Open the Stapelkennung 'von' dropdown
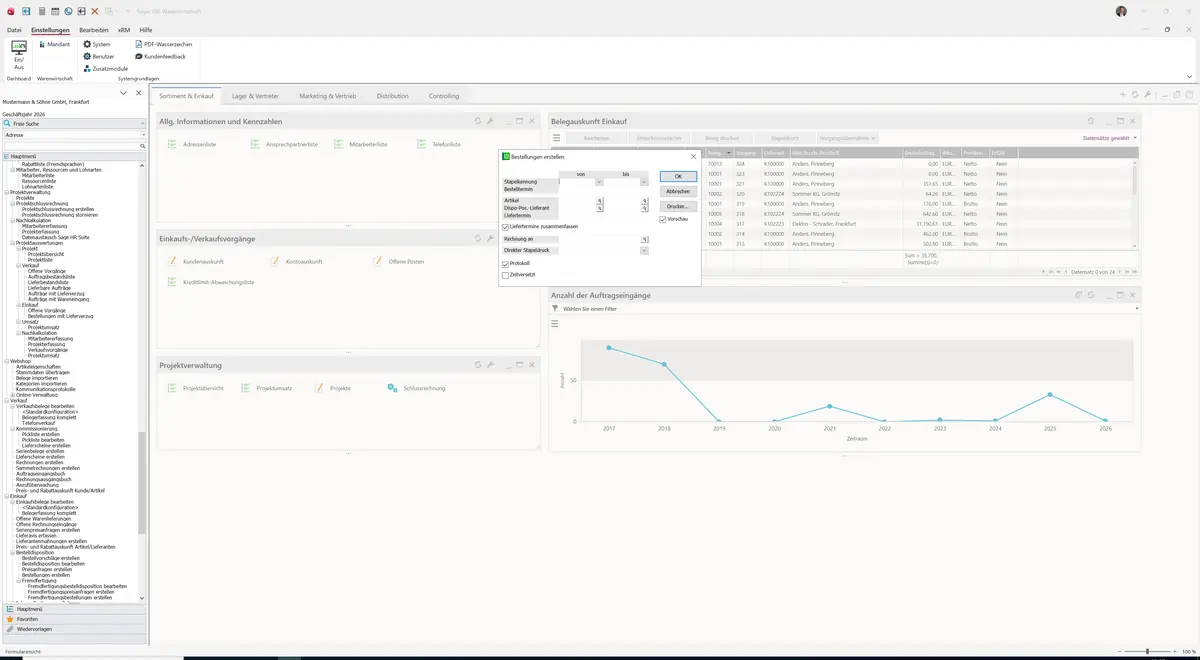The height and width of the screenshot is (660, 1200). [599, 182]
